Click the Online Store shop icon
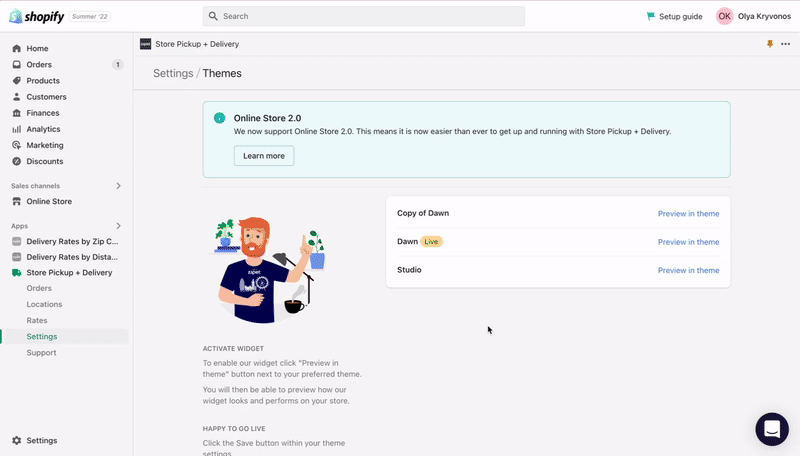800x456 pixels. point(17,201)
